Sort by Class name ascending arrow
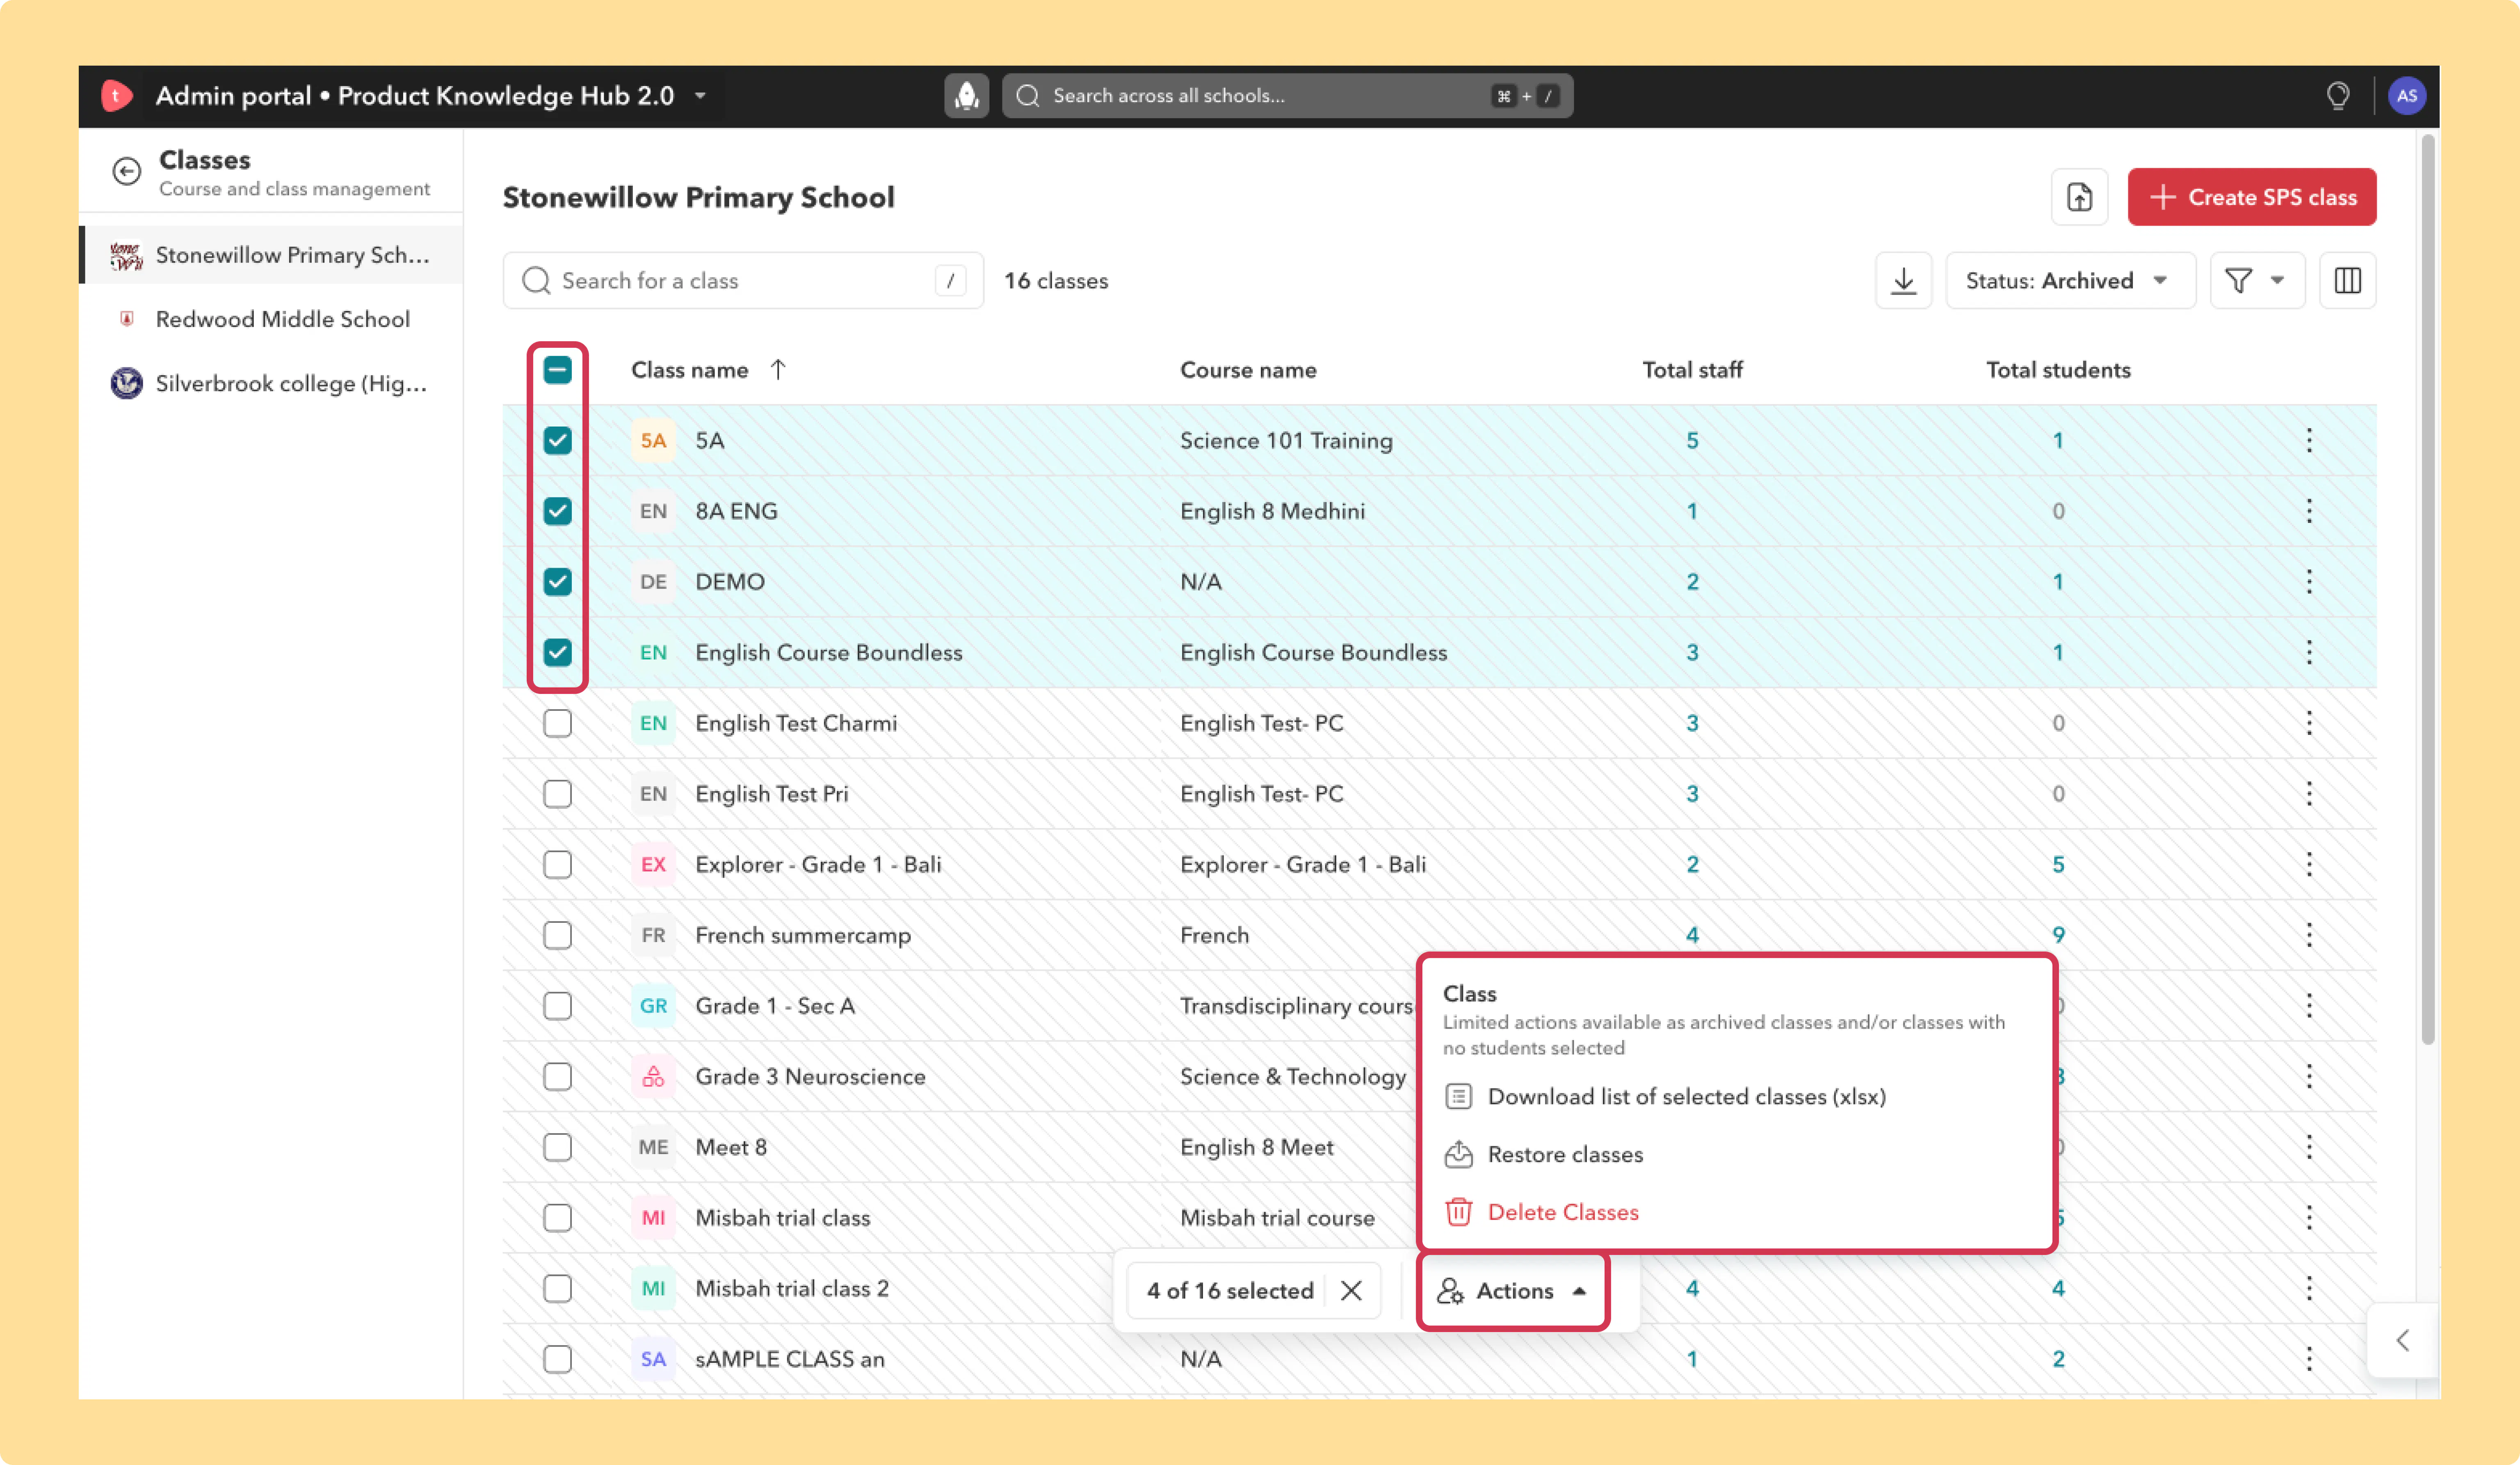Image resolution: width=2520 pixels, height=1465 pixels. [x=778, y=370]
